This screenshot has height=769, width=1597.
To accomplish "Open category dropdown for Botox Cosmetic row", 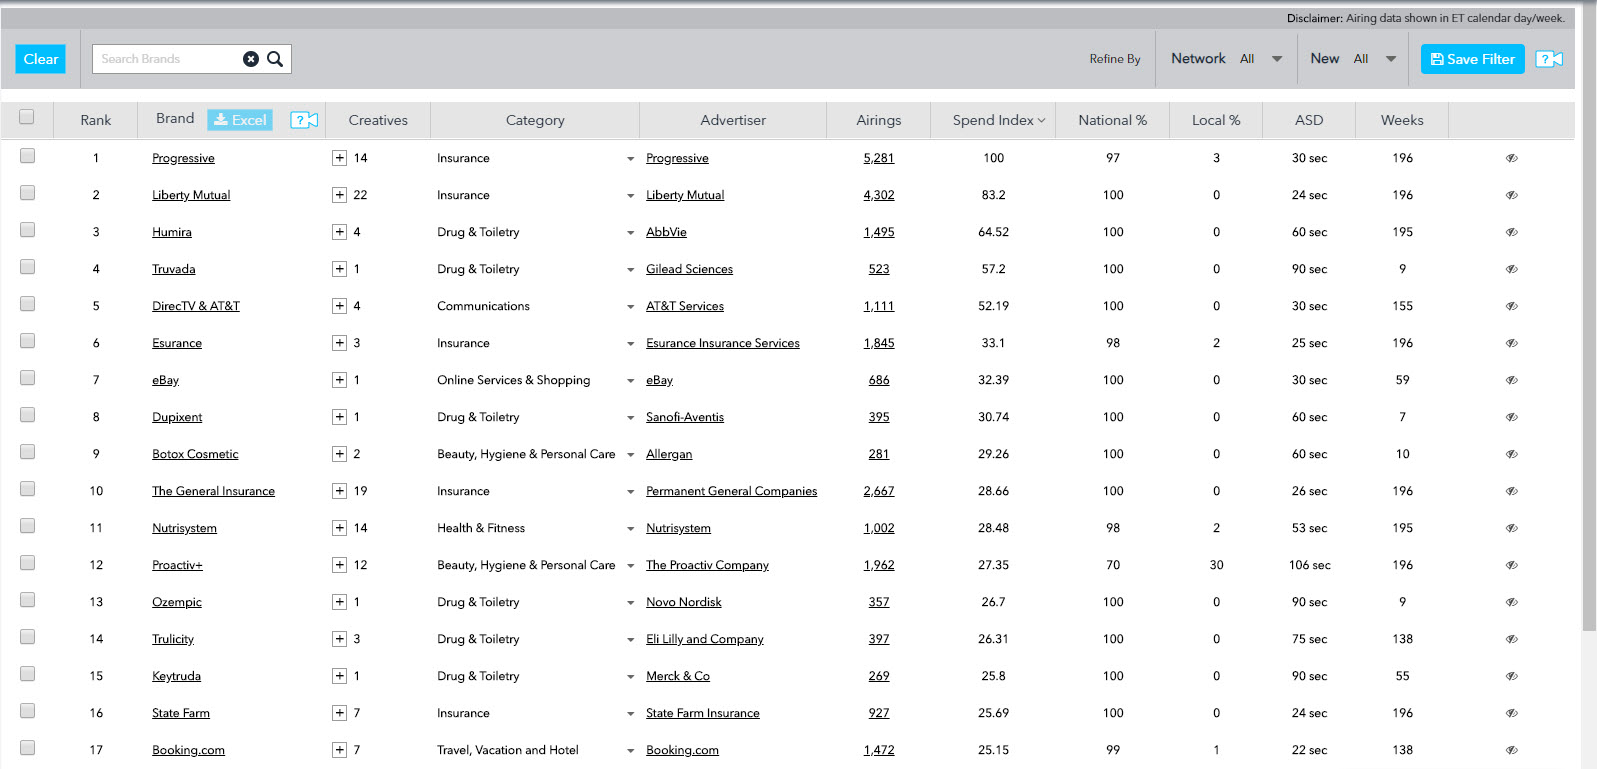I will click(x=630, y=455).
